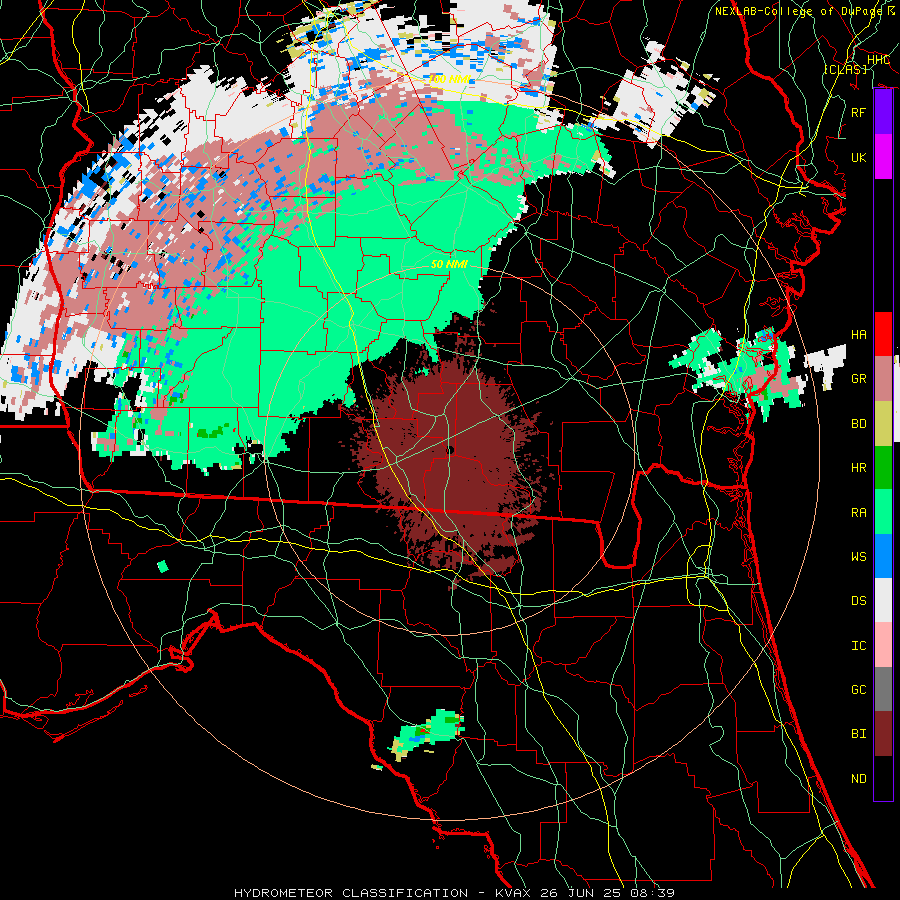Click the Hydrometeor Classification KVAX title caption
Image resolution: width=900 pixels, height=900 pixels.
pos(454,893)
